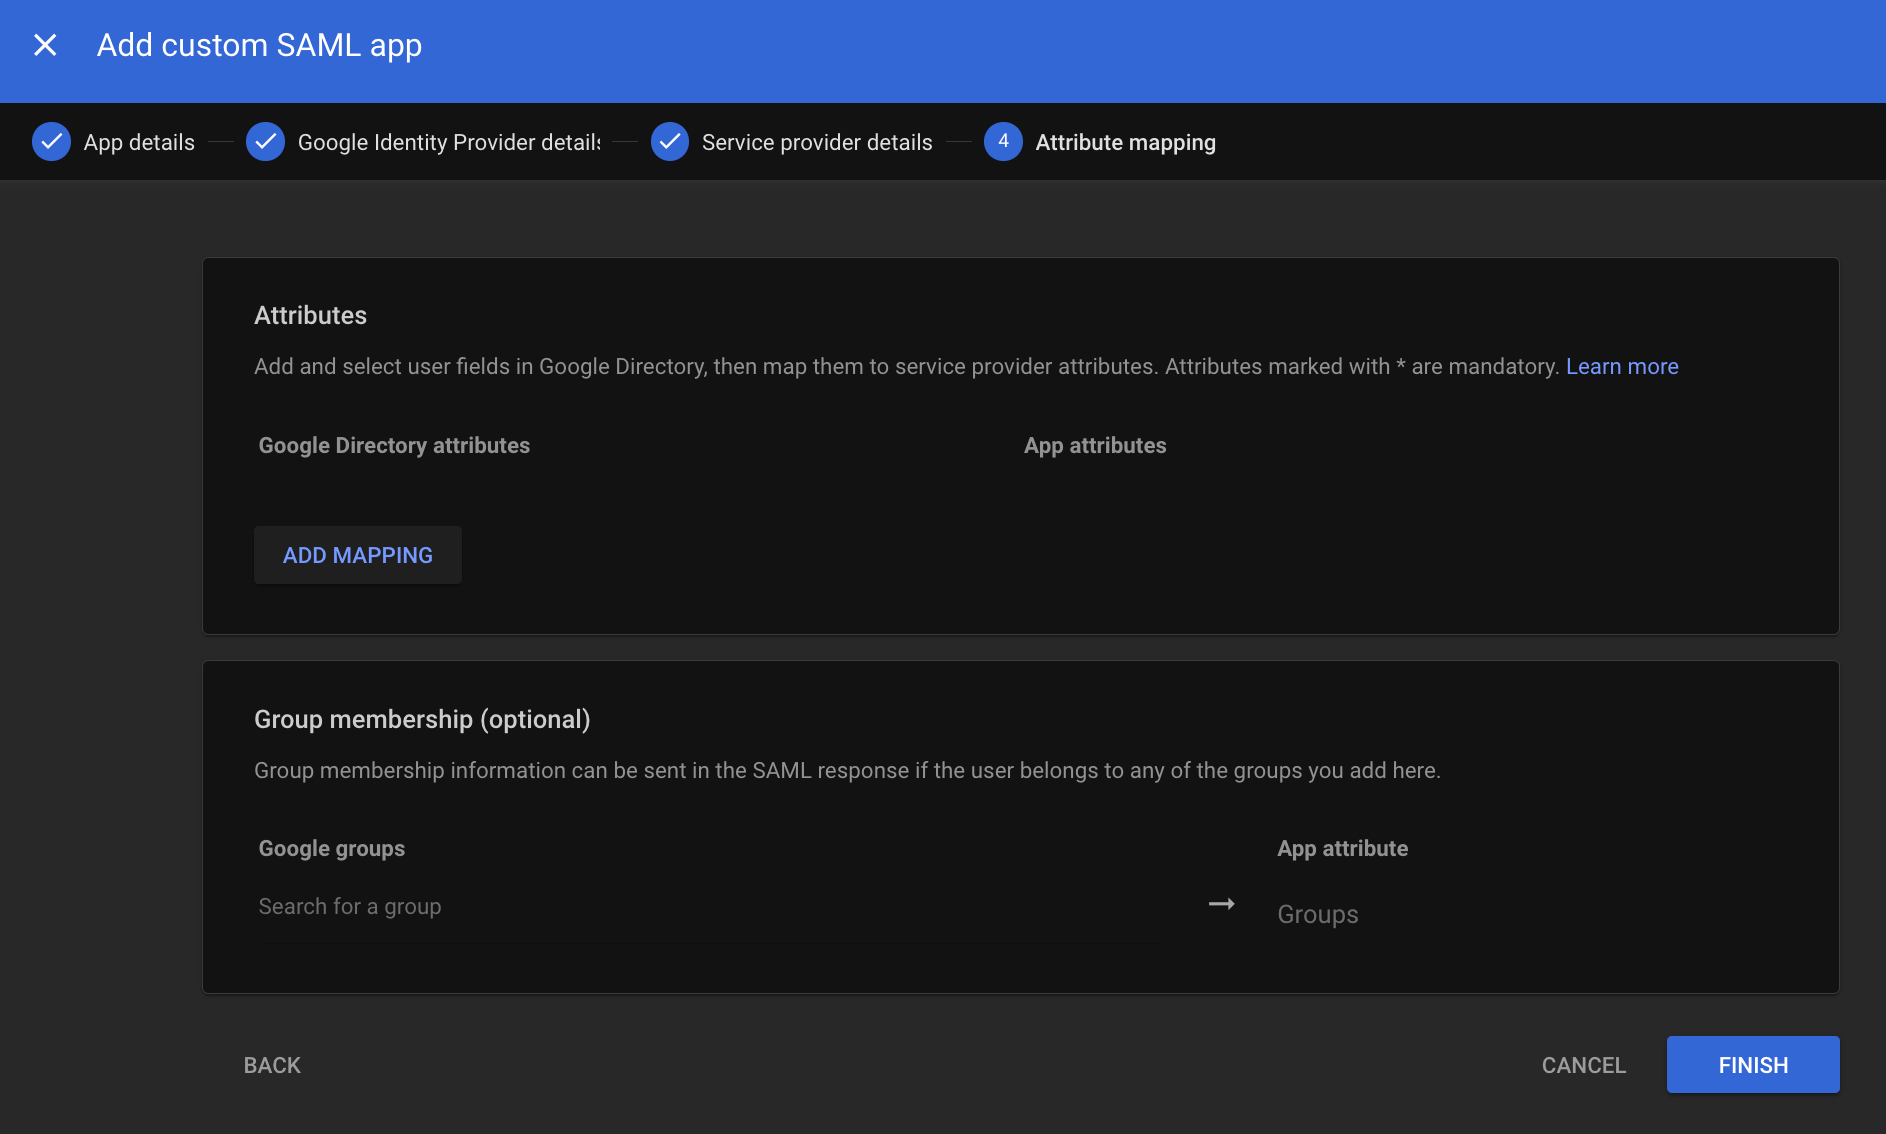Click the Group membership (optional) heading

[x=422, y=719]
